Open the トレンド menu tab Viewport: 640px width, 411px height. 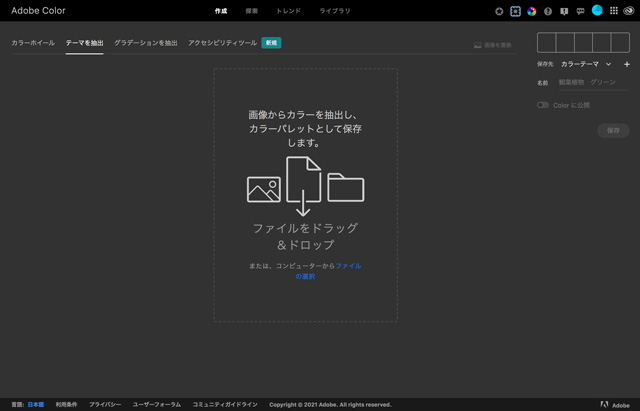pos(288,11)
